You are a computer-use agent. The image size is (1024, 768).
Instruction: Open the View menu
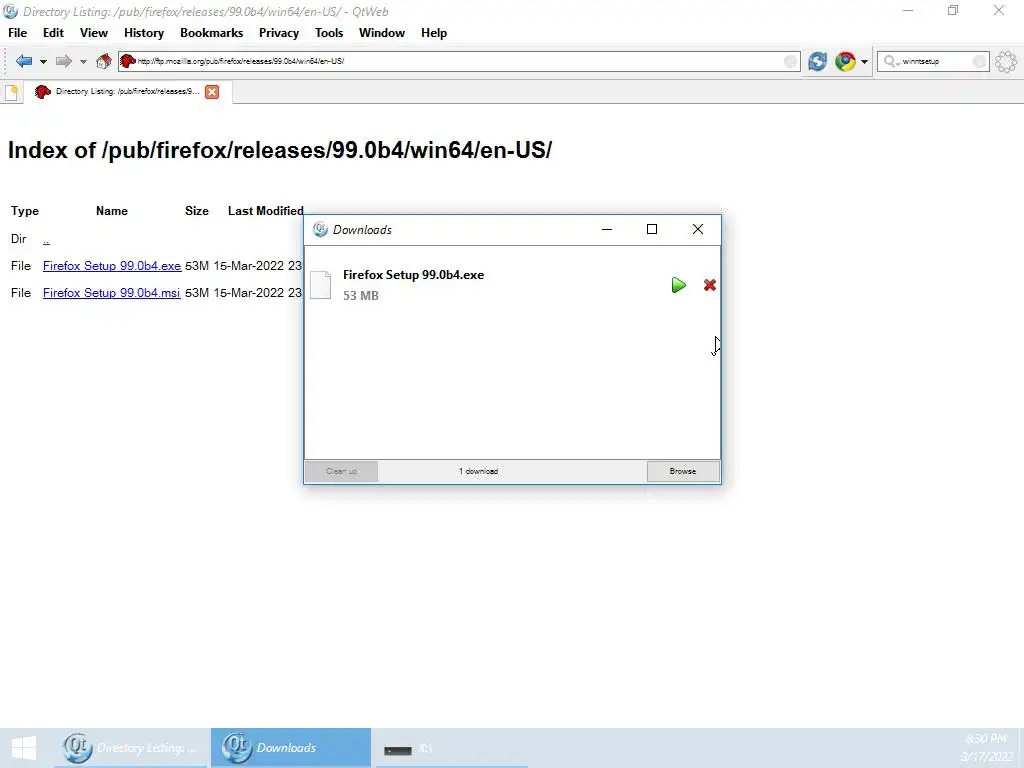tap(94, 33)
